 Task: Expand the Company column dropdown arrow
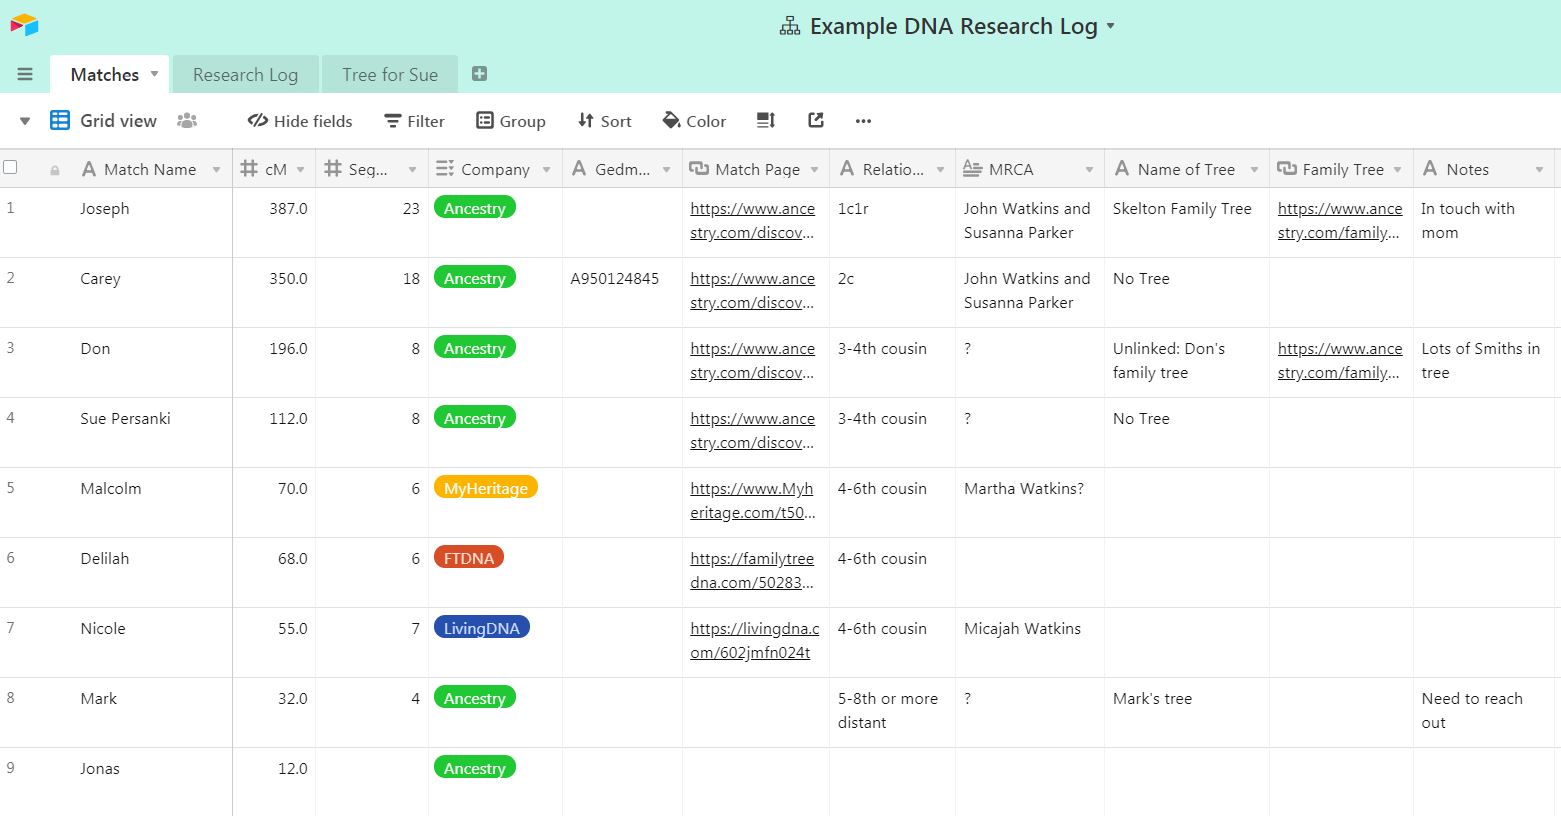[x=546, y=170]
